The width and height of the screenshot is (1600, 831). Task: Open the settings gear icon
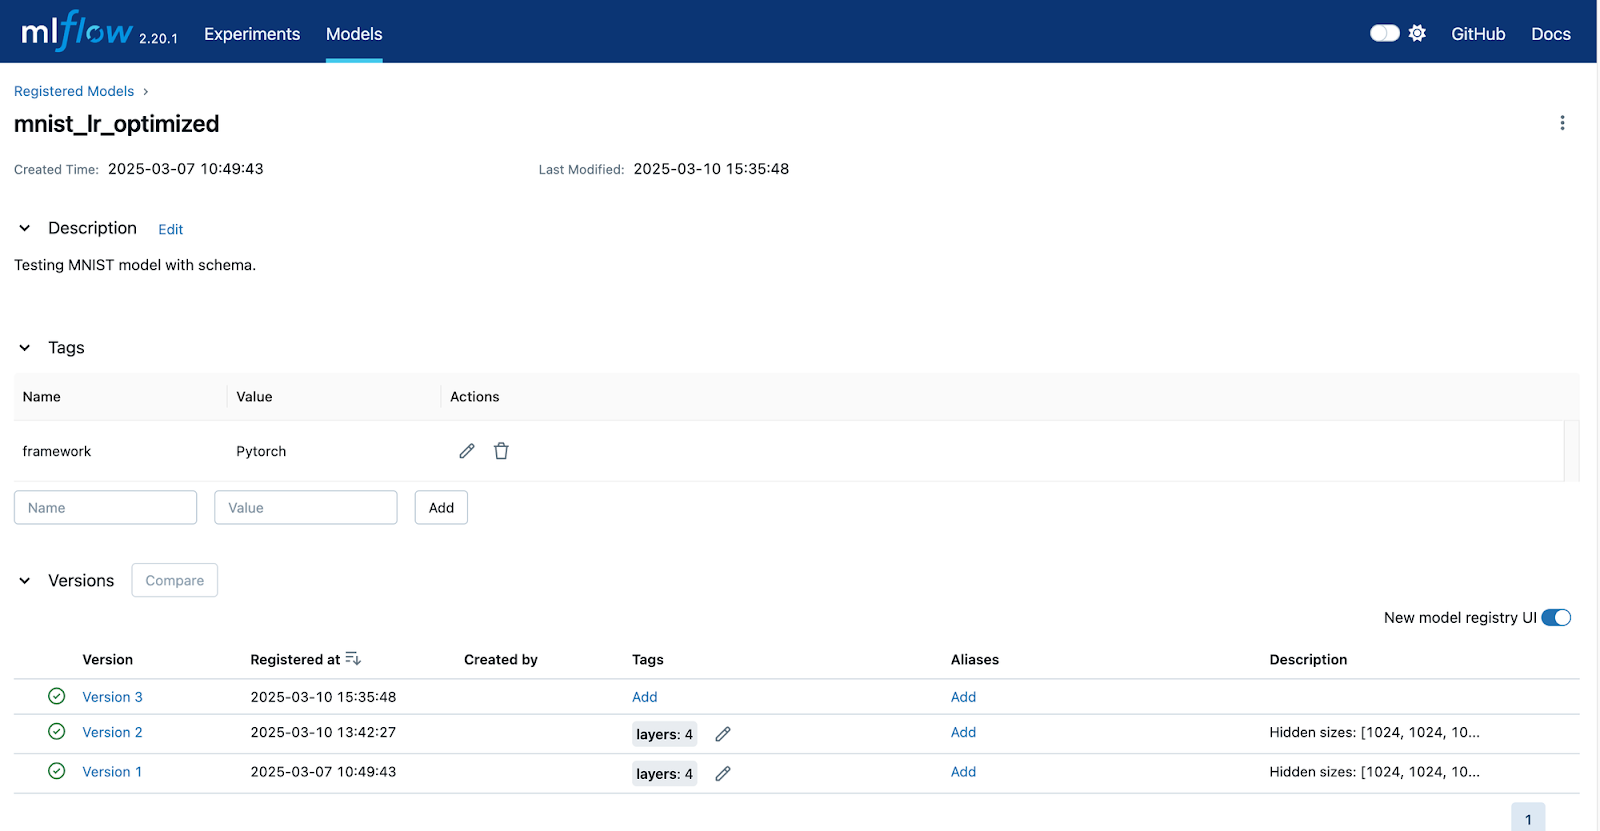tap(1417, 33)
